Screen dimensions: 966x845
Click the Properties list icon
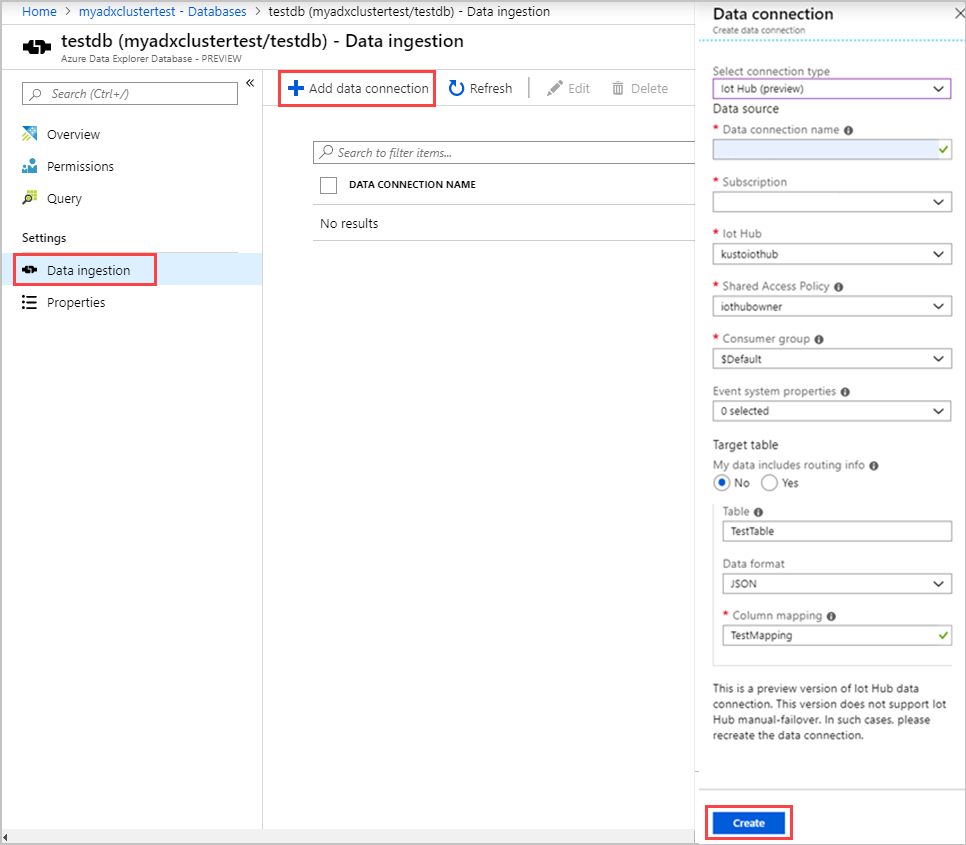(x=29, y=302)
